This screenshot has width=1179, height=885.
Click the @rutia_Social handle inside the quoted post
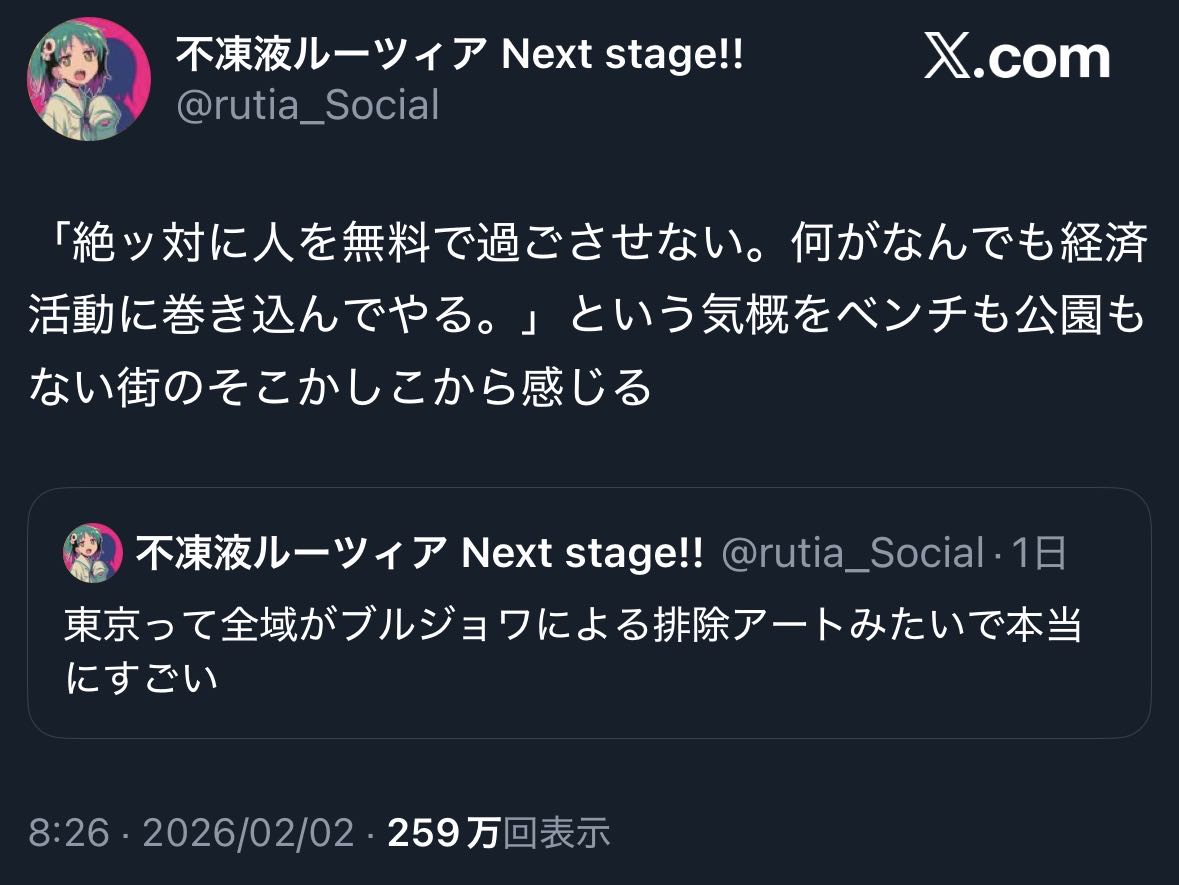coord(852,553)
